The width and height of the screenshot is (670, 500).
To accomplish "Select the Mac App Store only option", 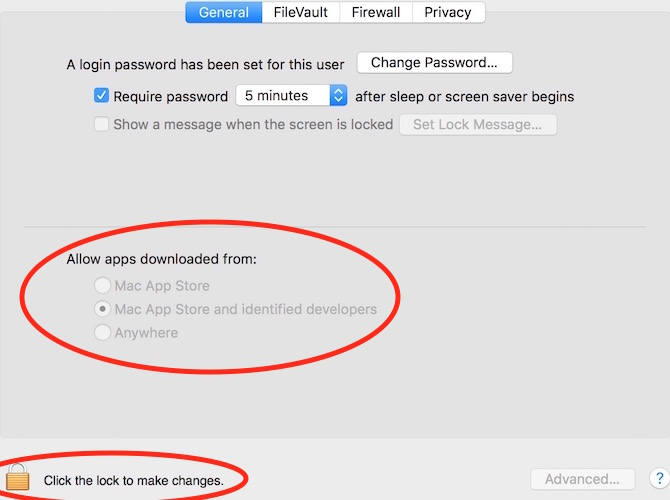I will tap(102, 286).
